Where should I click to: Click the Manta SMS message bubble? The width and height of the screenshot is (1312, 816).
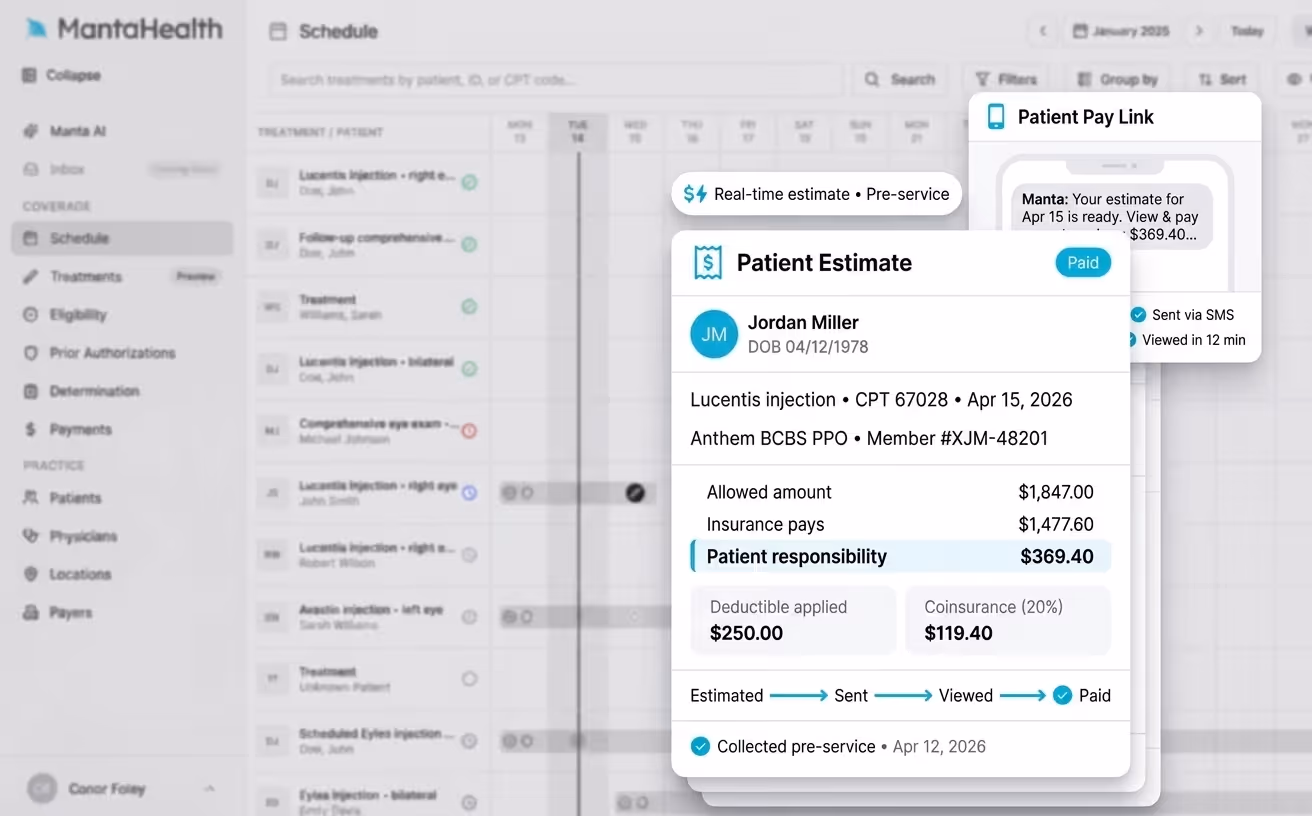coord(1111,215)
